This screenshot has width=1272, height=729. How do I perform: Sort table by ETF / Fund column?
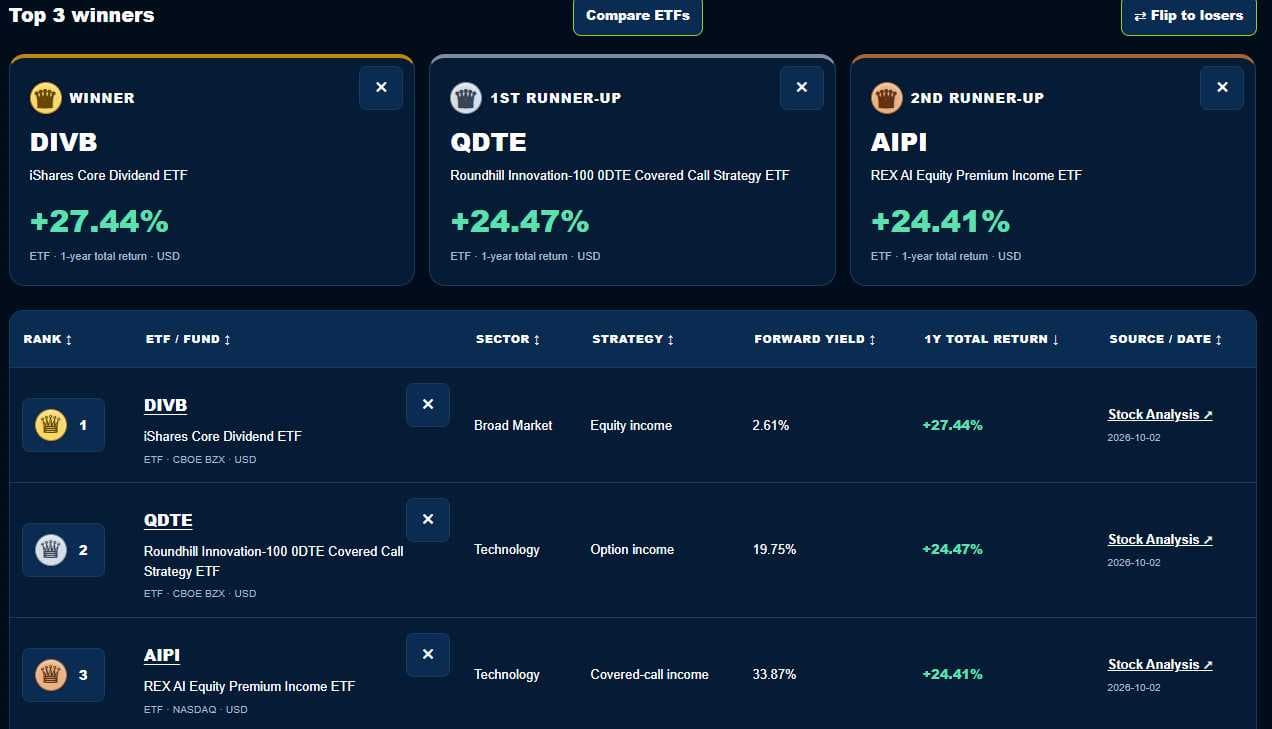(188, 339)
